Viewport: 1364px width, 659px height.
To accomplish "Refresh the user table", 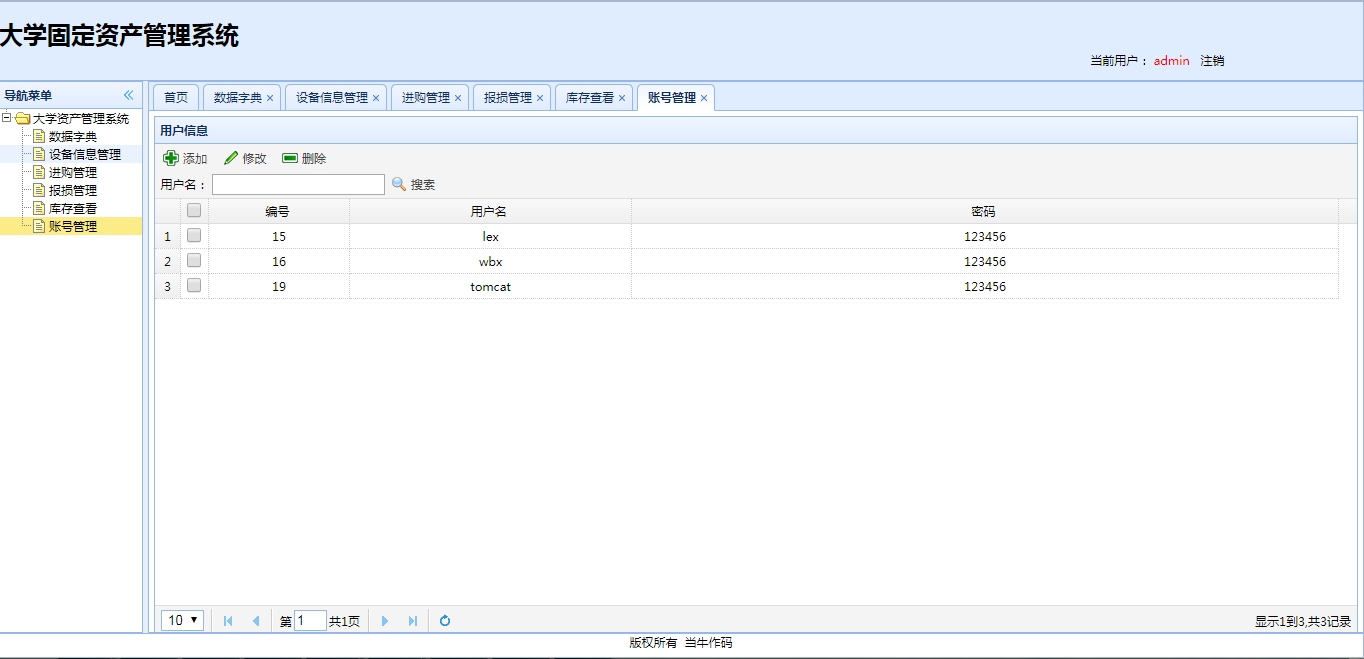I will tap(445, 621).
